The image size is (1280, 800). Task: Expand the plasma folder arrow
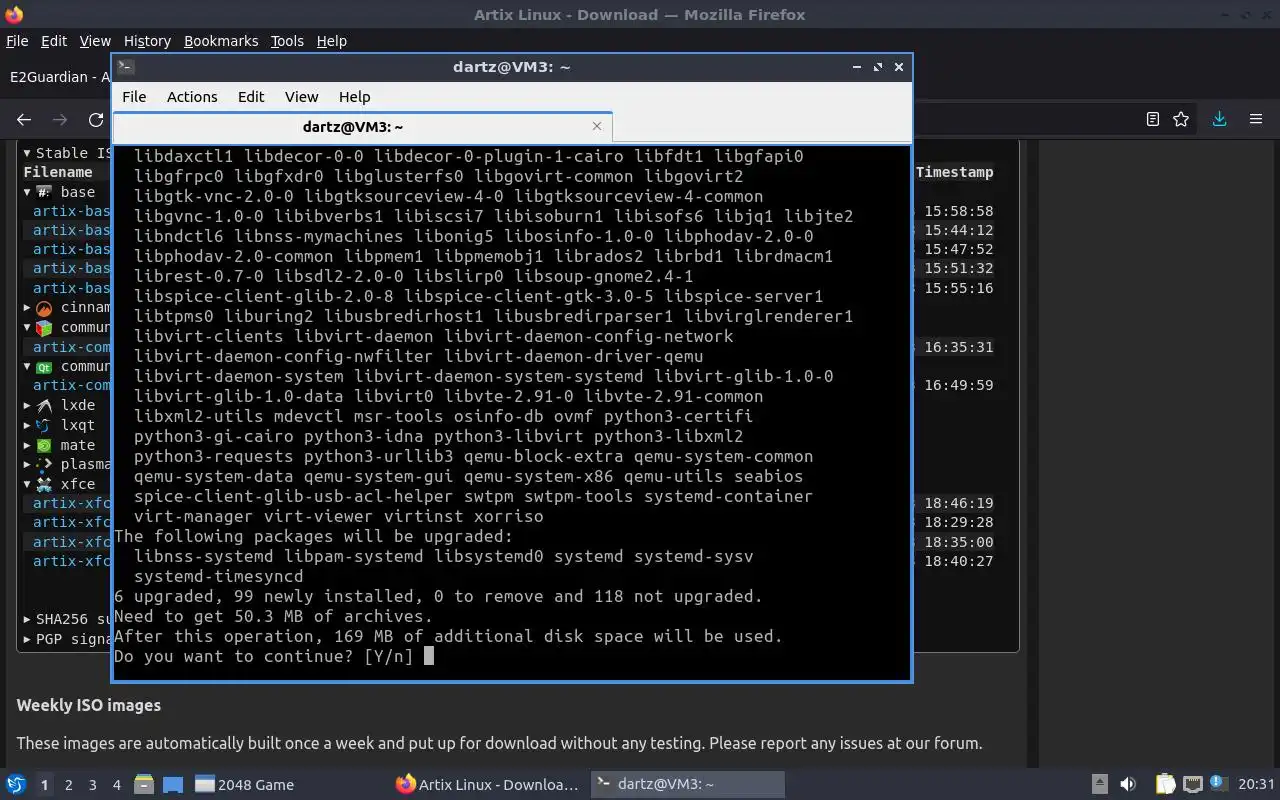28,464
